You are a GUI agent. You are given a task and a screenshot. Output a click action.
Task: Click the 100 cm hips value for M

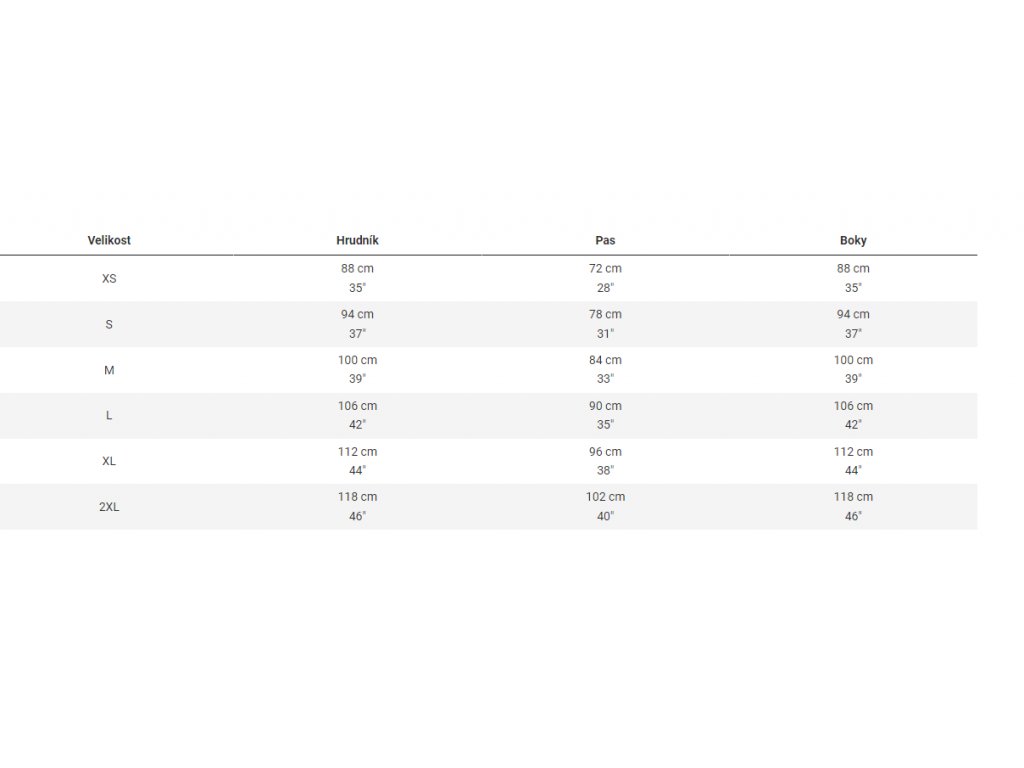[853, 360]
